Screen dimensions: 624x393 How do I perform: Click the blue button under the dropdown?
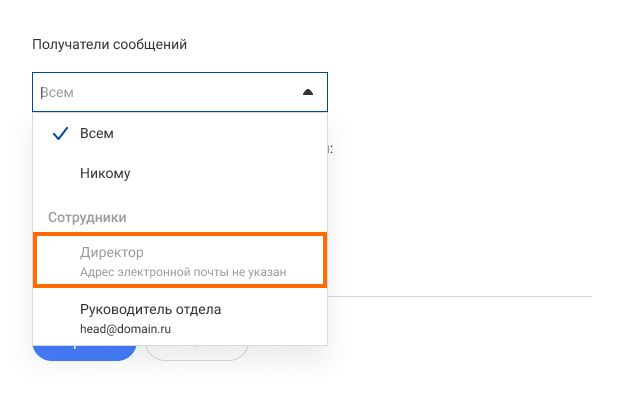[84, 353]
